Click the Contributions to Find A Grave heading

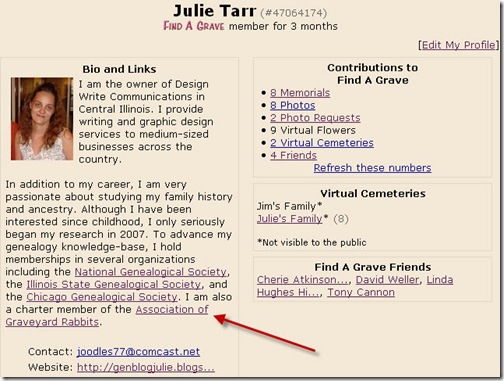tap(372, 74)
